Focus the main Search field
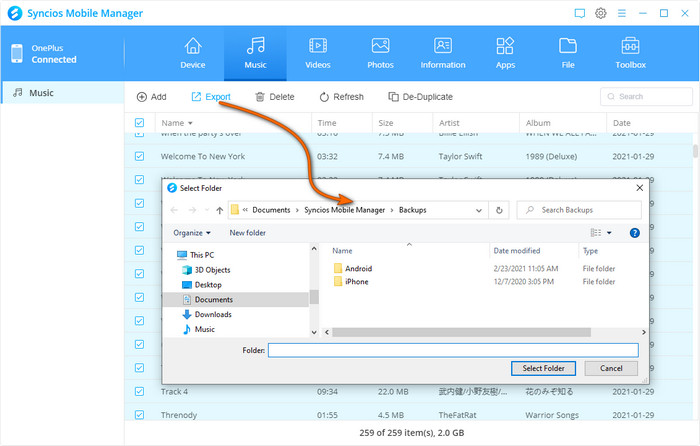 646,96
